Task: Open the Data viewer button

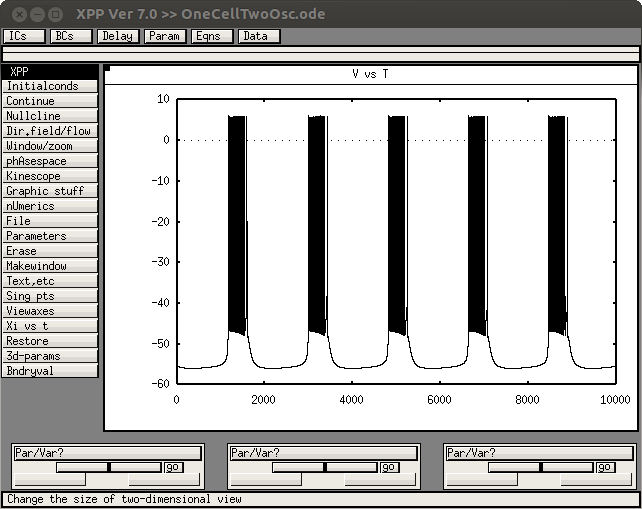Action: coord(258,36)
